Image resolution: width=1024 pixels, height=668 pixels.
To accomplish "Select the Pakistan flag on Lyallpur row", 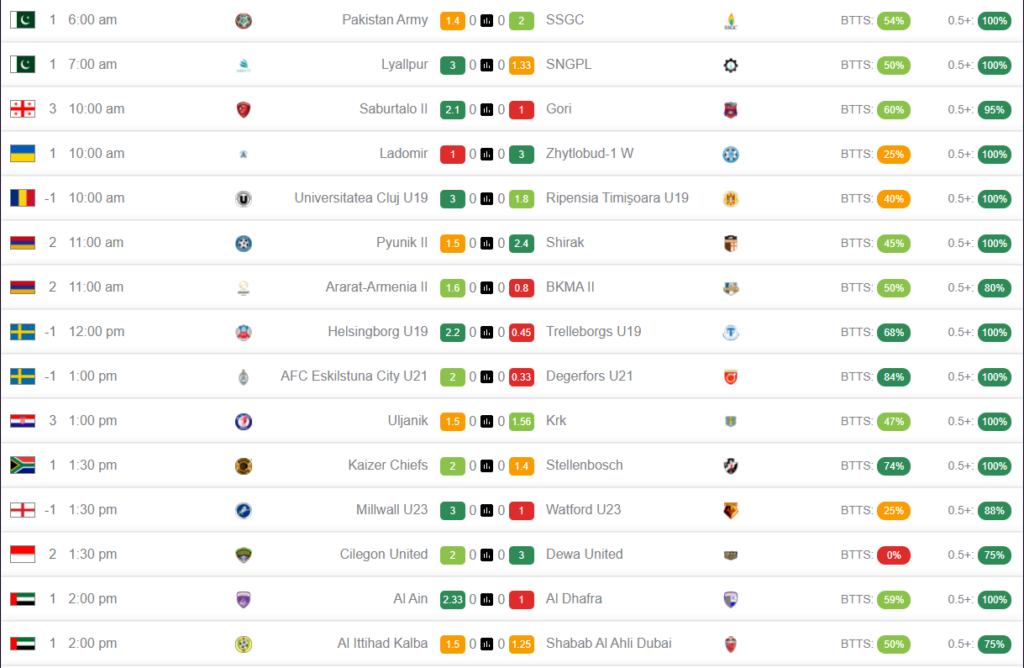I will [x=23, y=64].
